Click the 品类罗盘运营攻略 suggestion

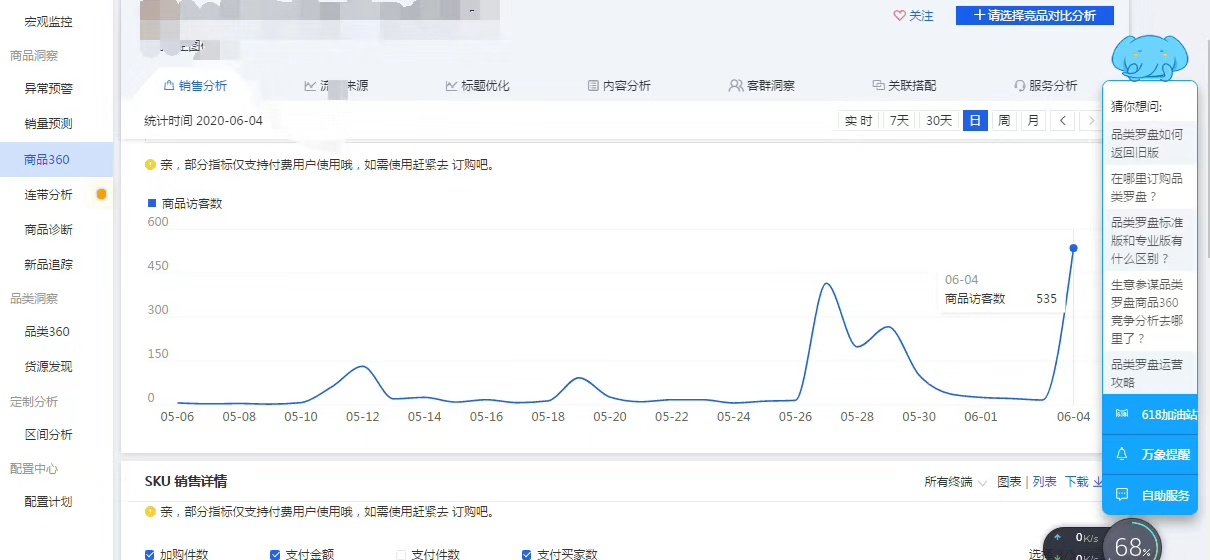pos(1148,373)
